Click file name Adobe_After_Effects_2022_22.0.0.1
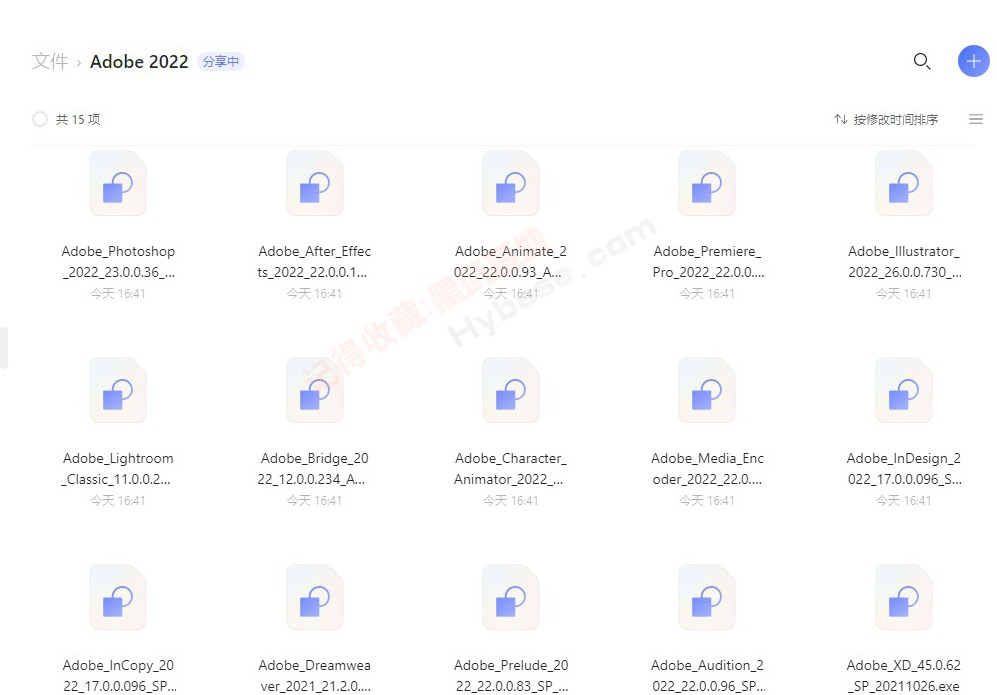 [x=314, y=261]
